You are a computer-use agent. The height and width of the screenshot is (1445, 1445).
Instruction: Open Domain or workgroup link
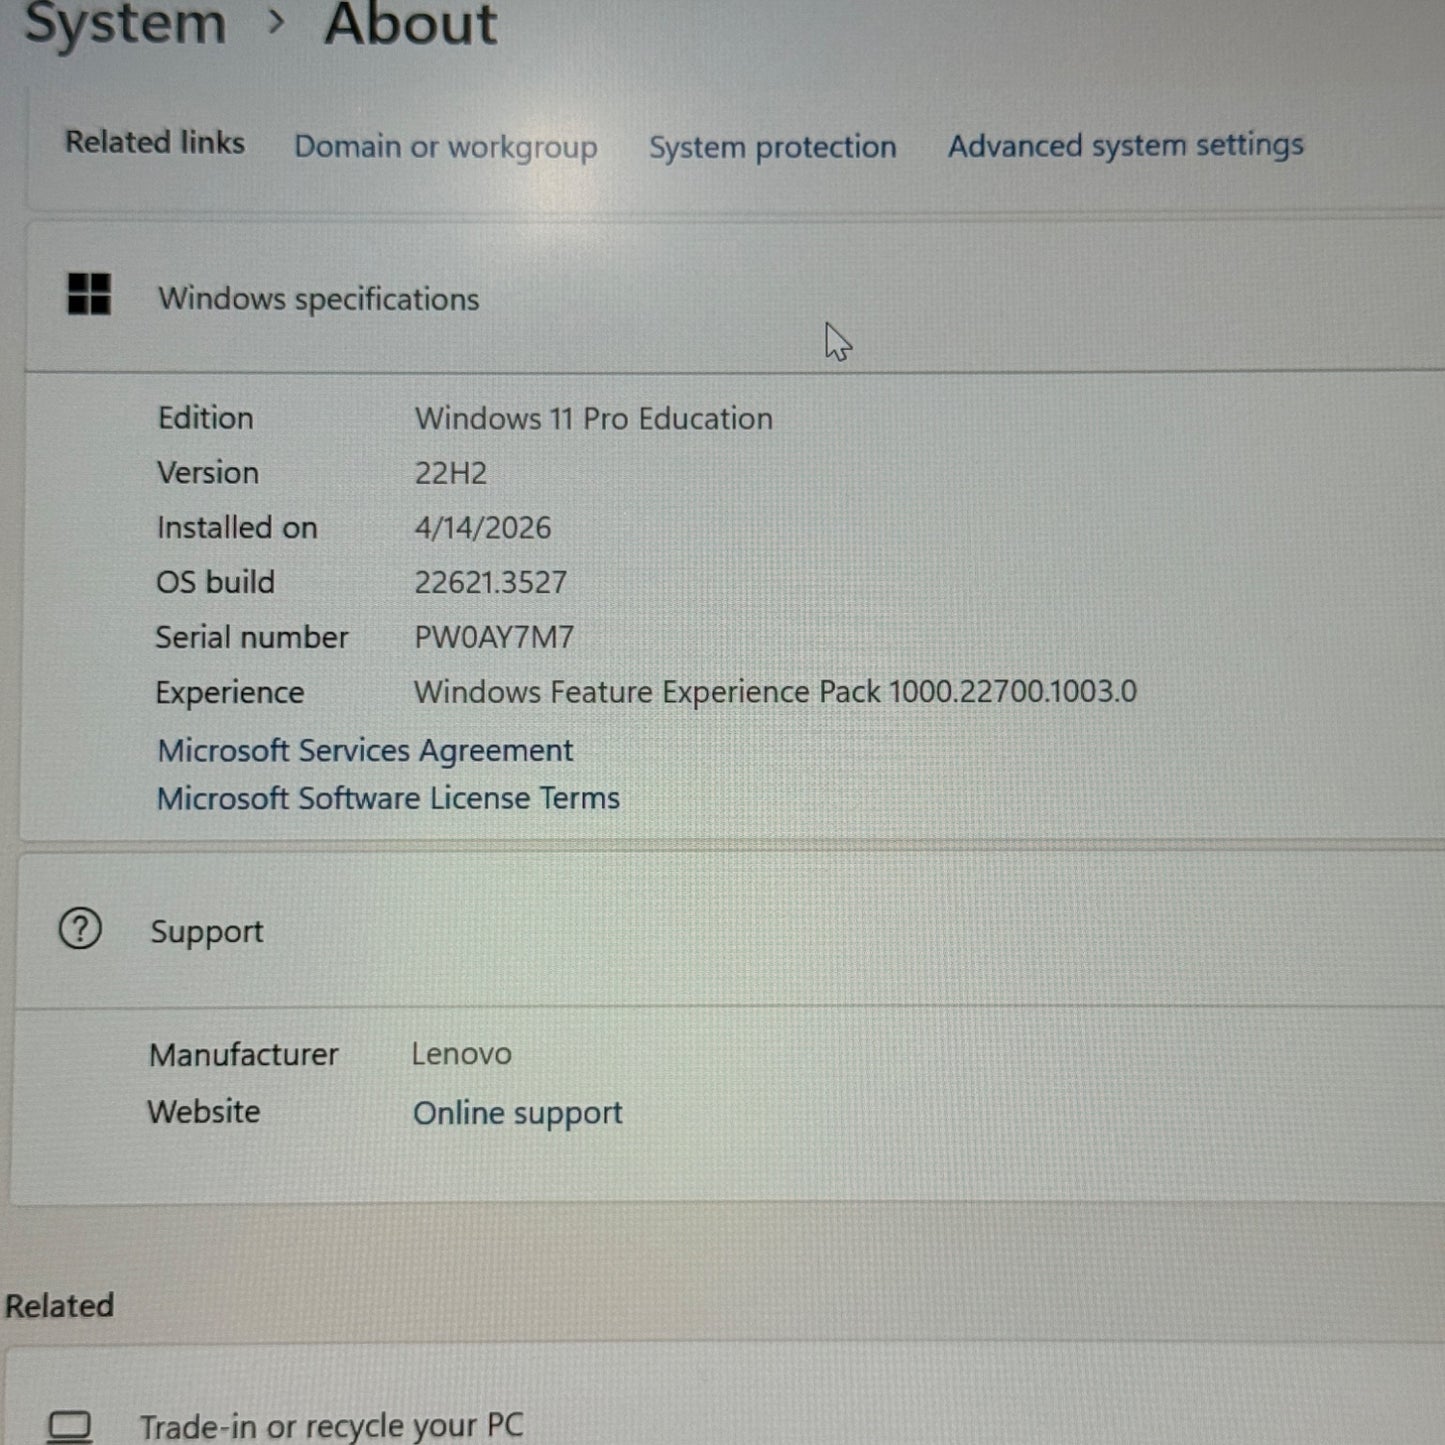tap(446, 147)
